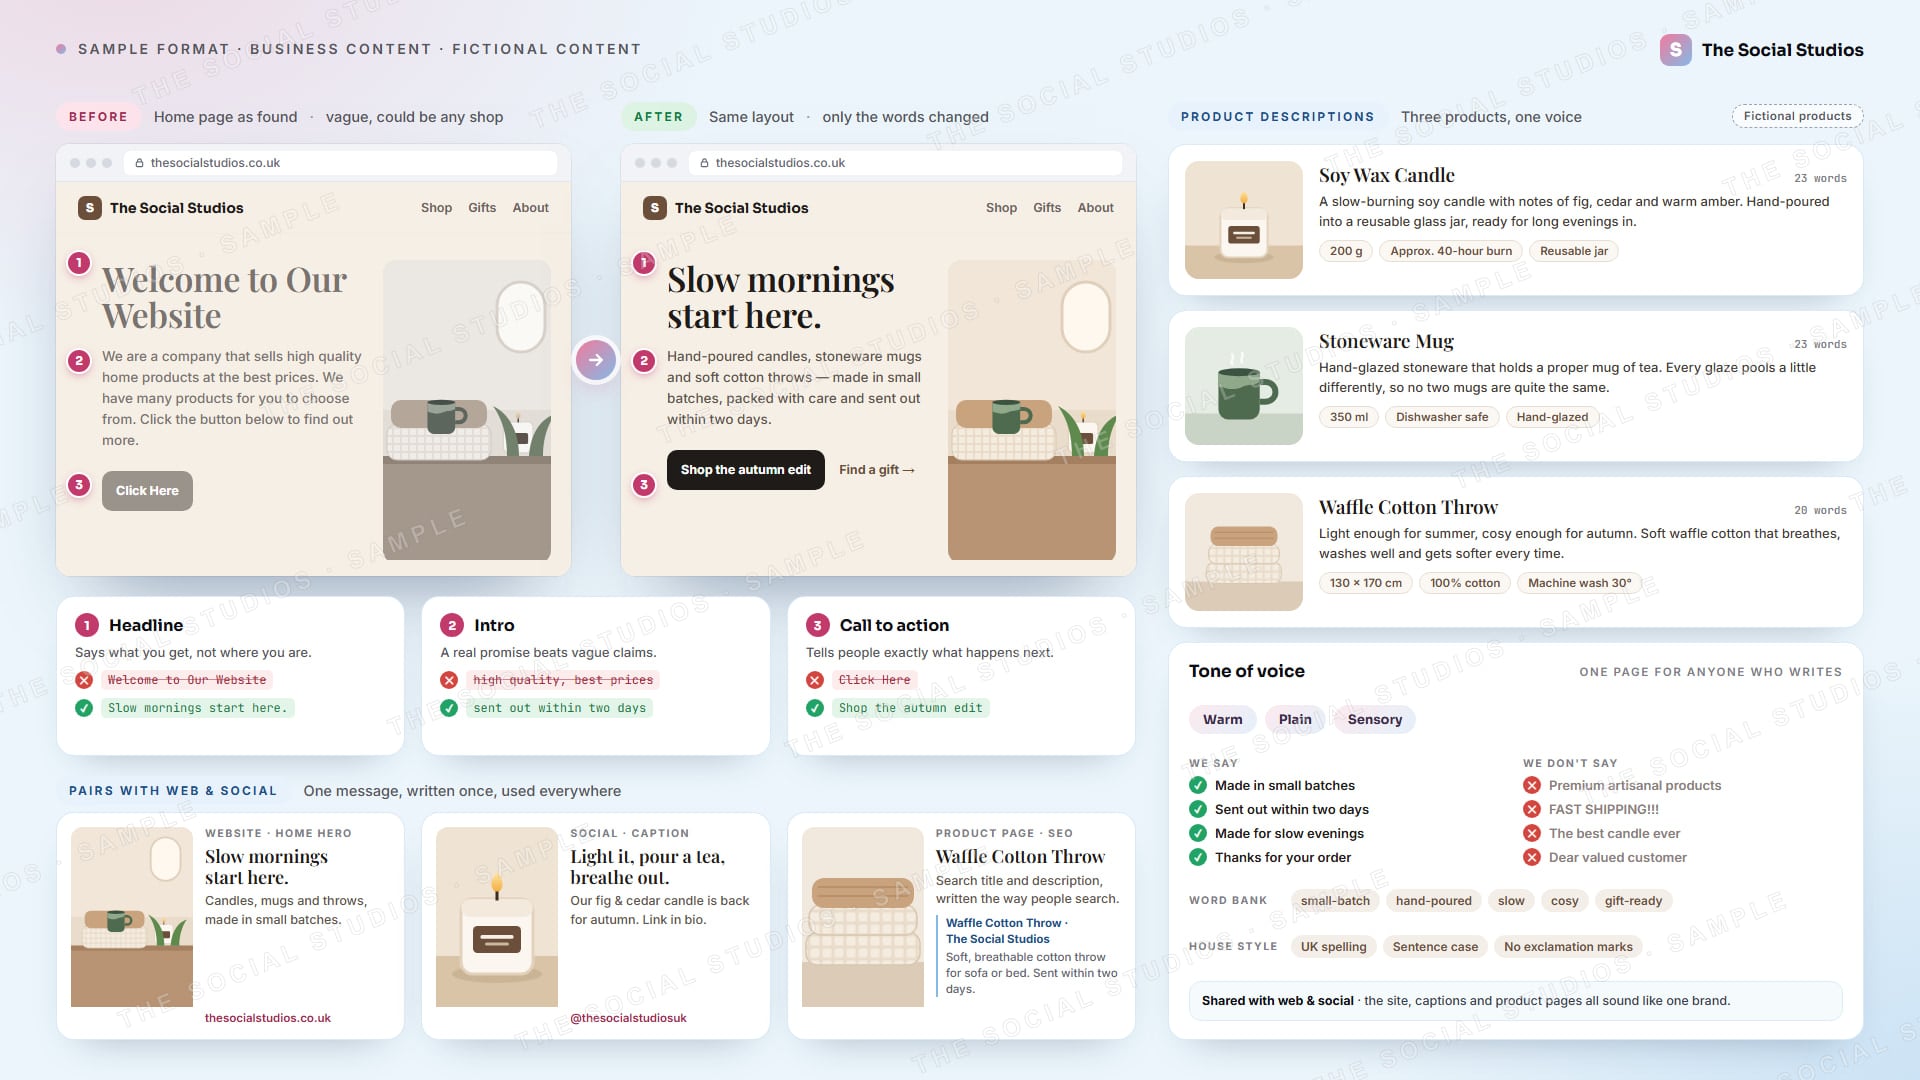Click the Product Page SEO throw image

(863, 917)
